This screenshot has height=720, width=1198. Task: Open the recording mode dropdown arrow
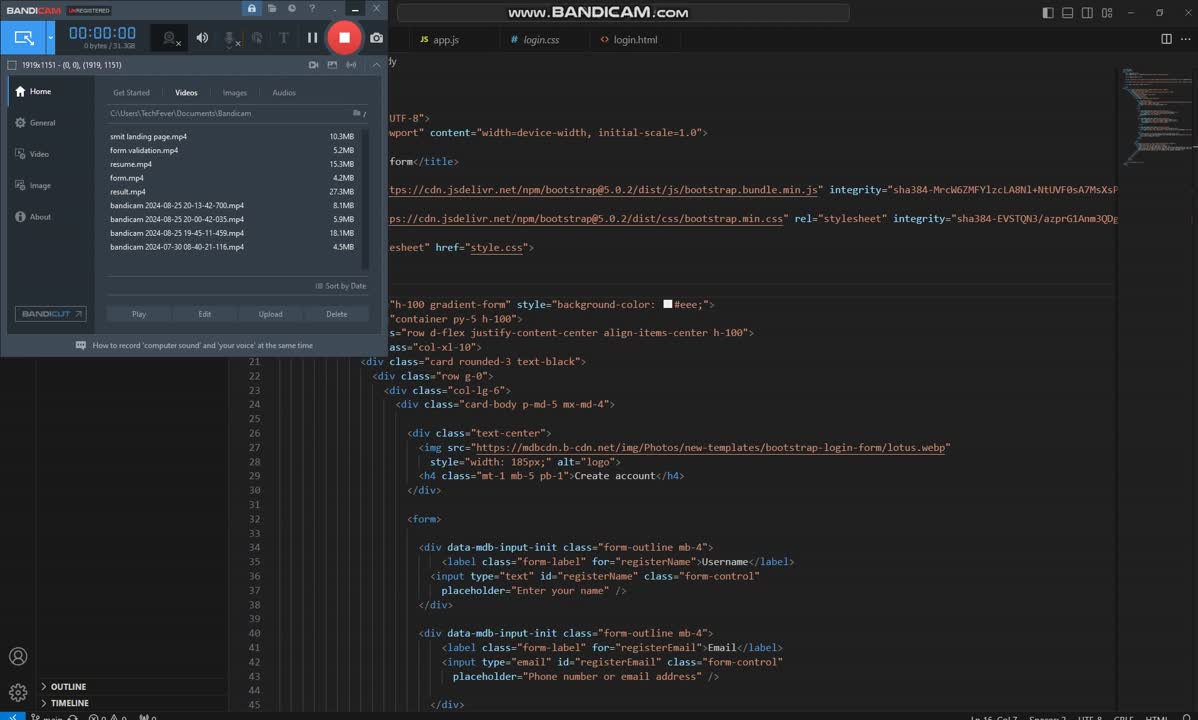pyautogui.click(x=51, y=38)
